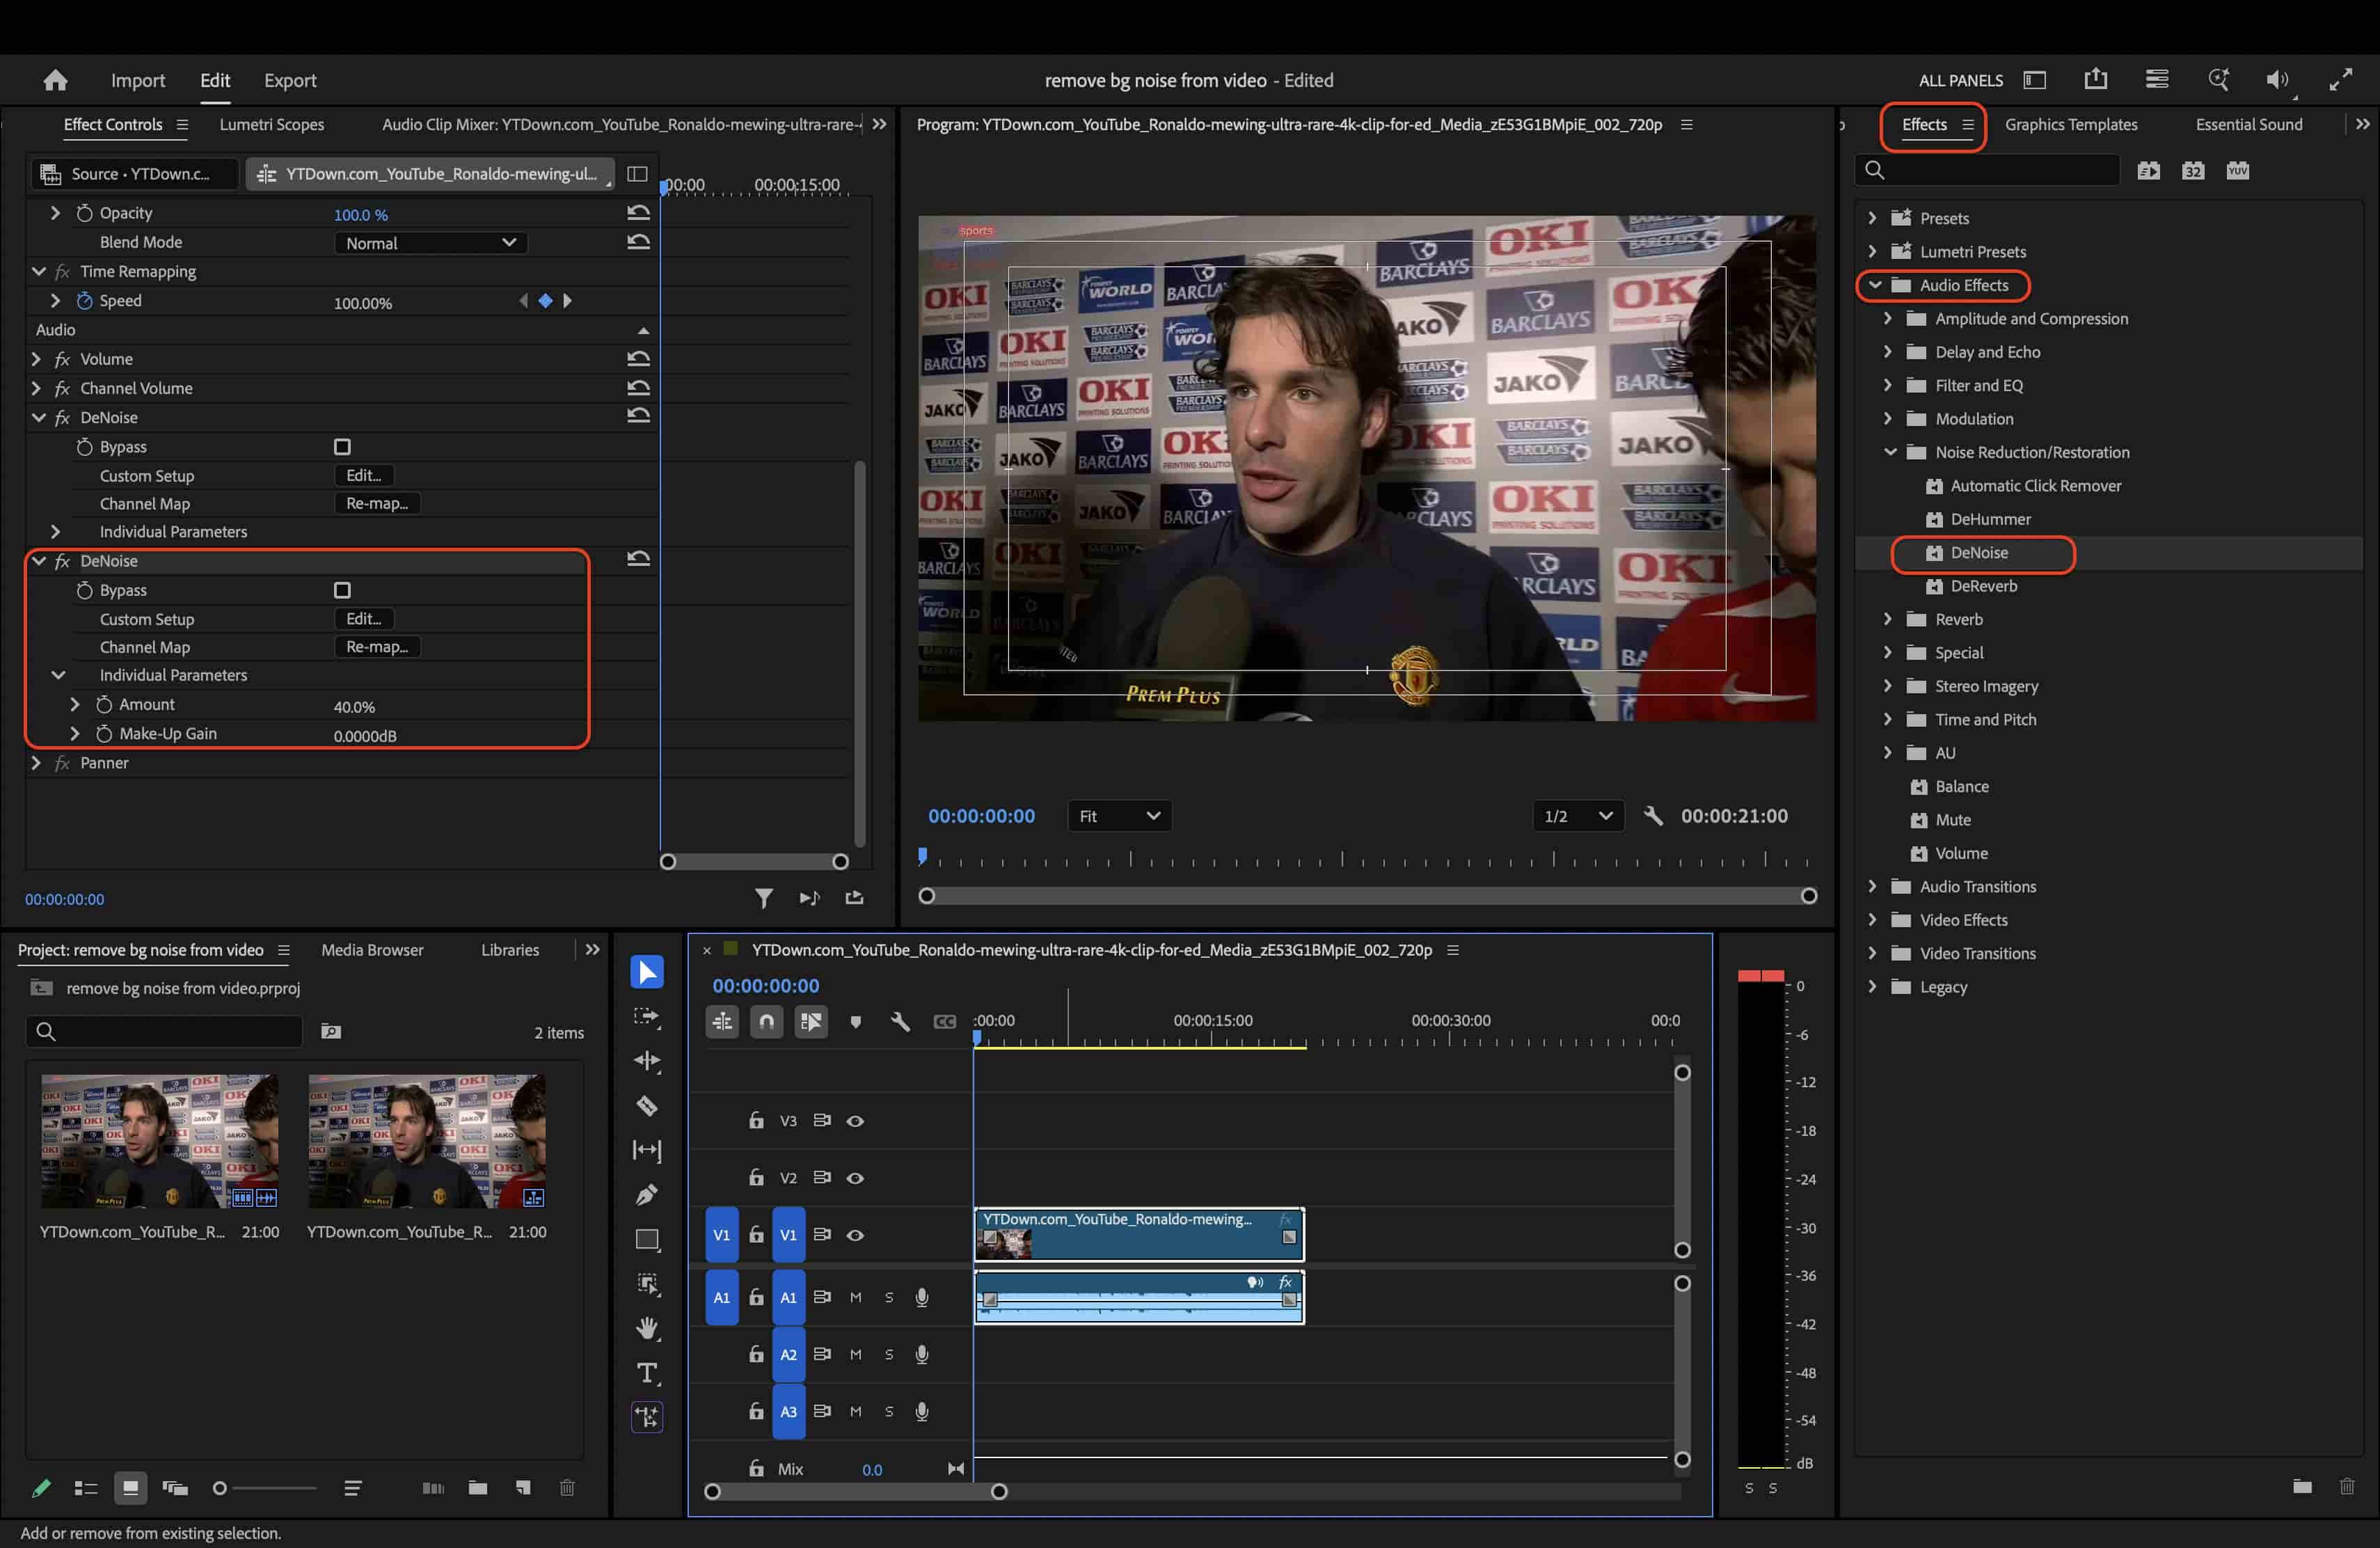Reset the Opacity parameter
2380x1548 pixels.
pos(638,213)
